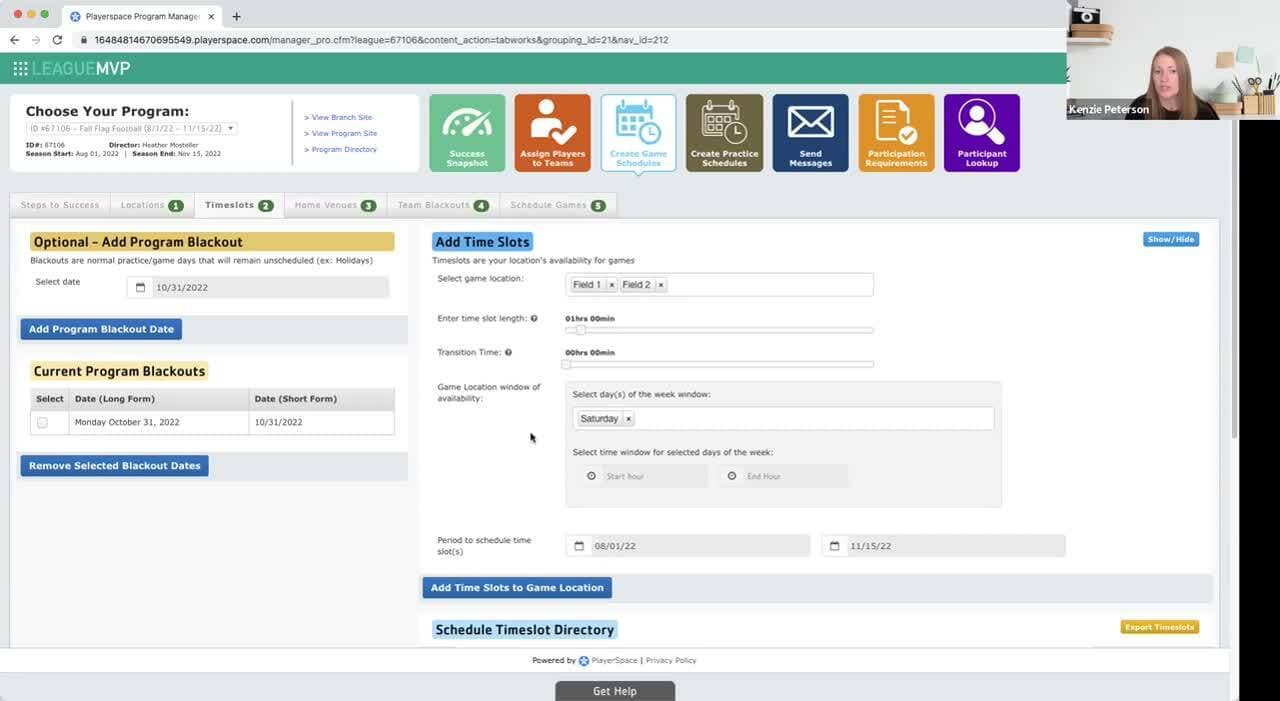Open the Success Snapshot tile
This screenshot has width=1280, height=701.
click(467, 133)
